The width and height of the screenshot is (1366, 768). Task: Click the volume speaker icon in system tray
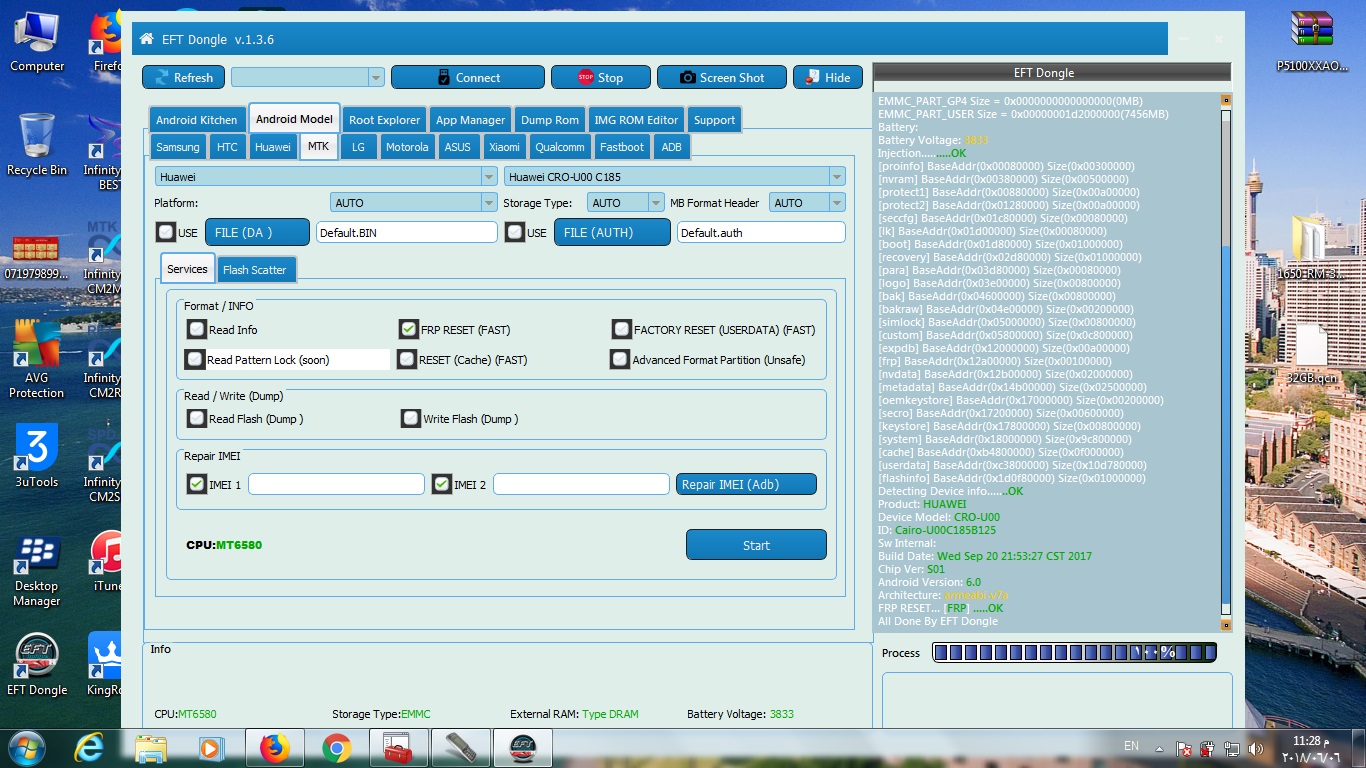1256,748
